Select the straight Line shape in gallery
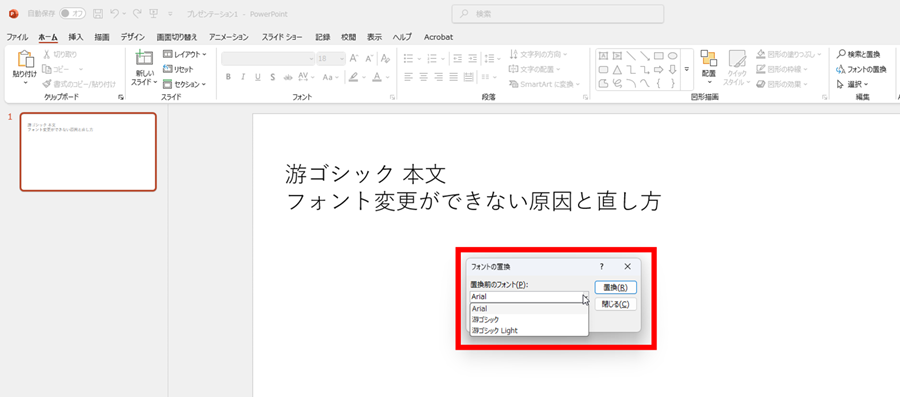This screenshot has height=397, width=900. coord(631,56)
